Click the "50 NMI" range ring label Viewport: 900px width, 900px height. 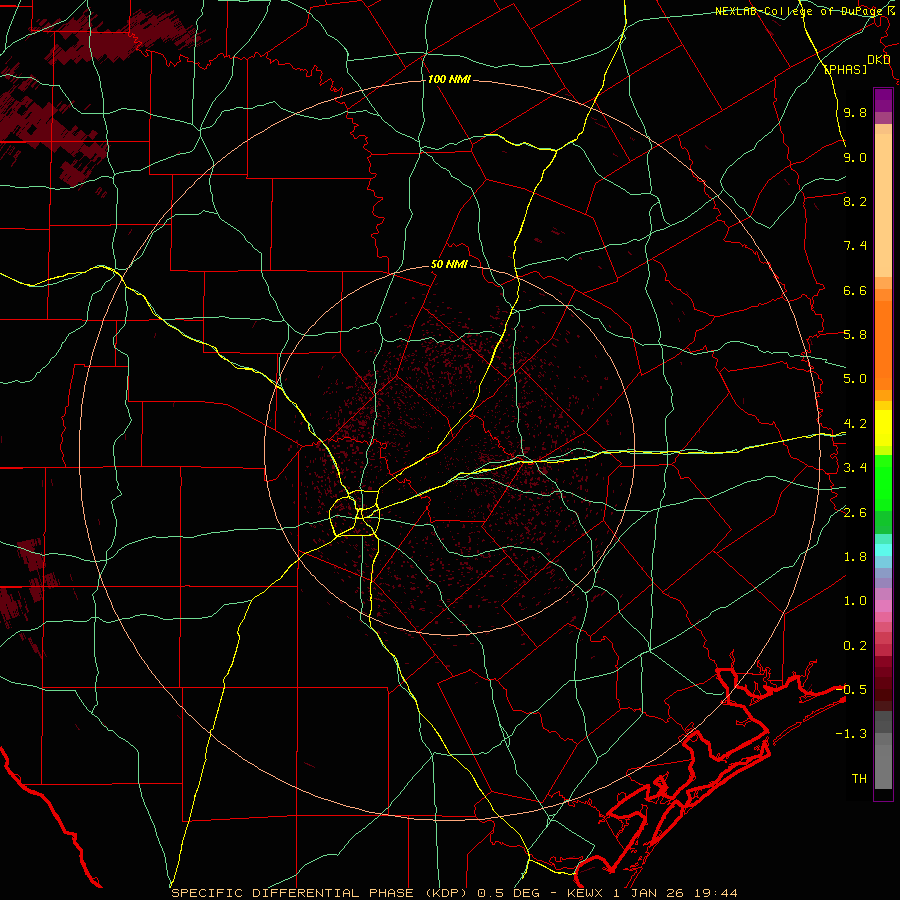(x=449, y=265)
